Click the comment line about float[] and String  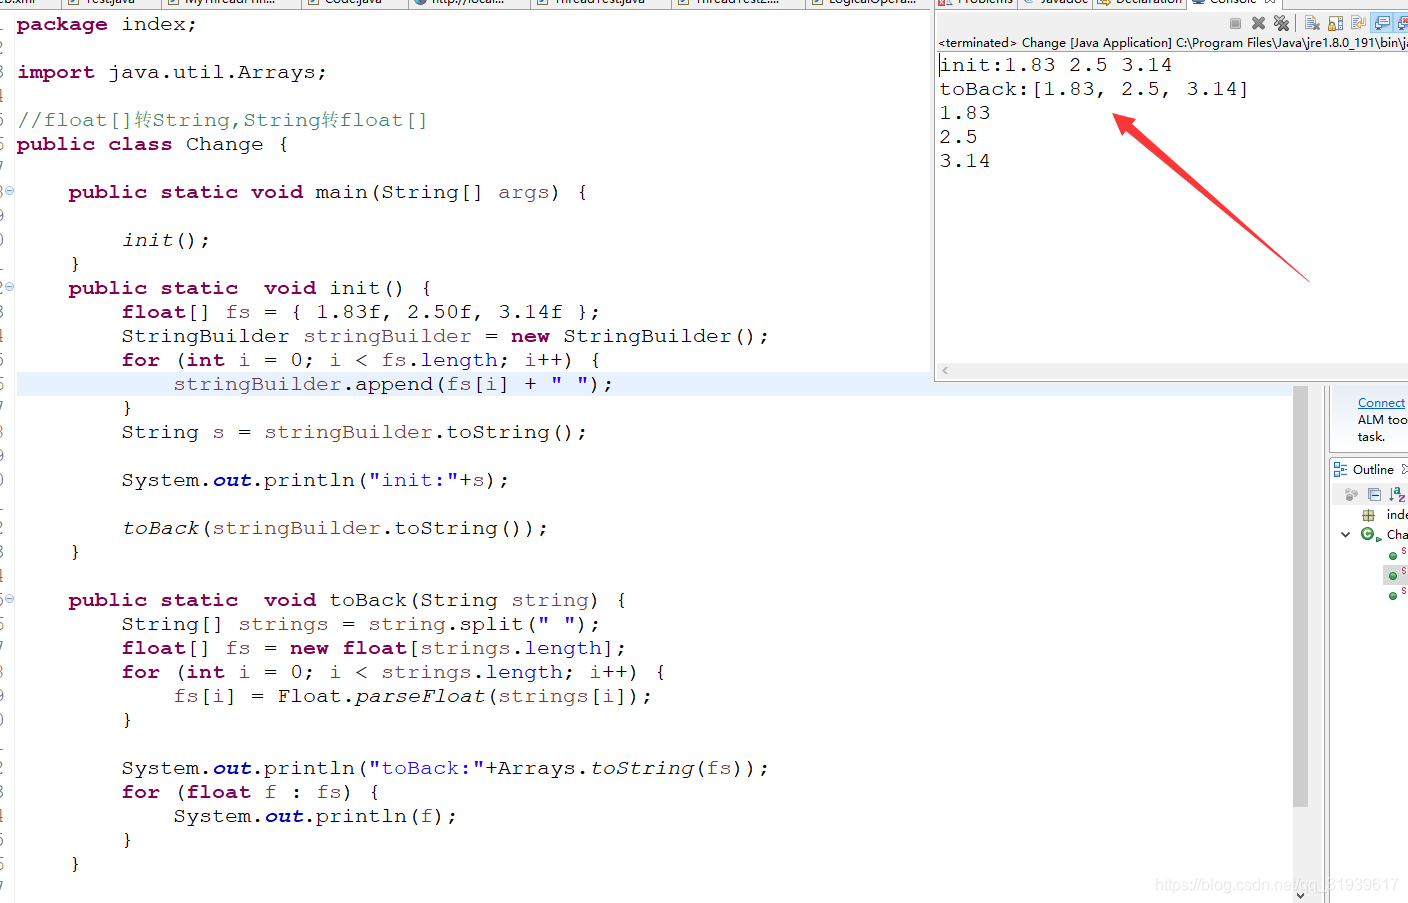click(x=222, y=120)
